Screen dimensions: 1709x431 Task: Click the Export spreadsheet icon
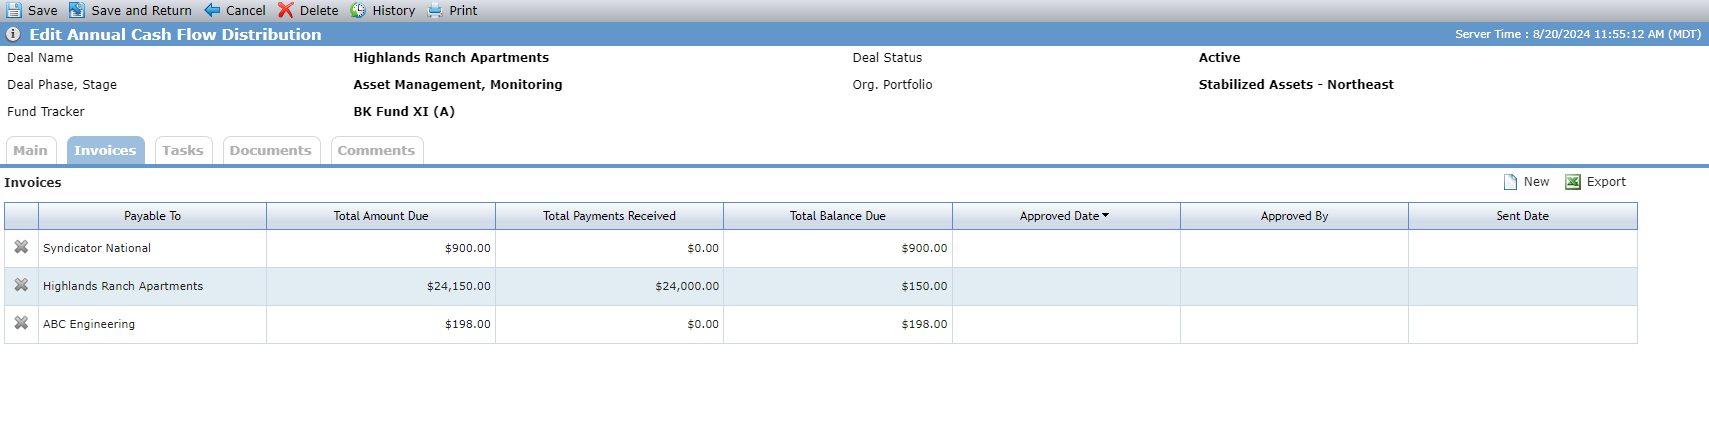pyautogui.click(x=1573, y=182)
